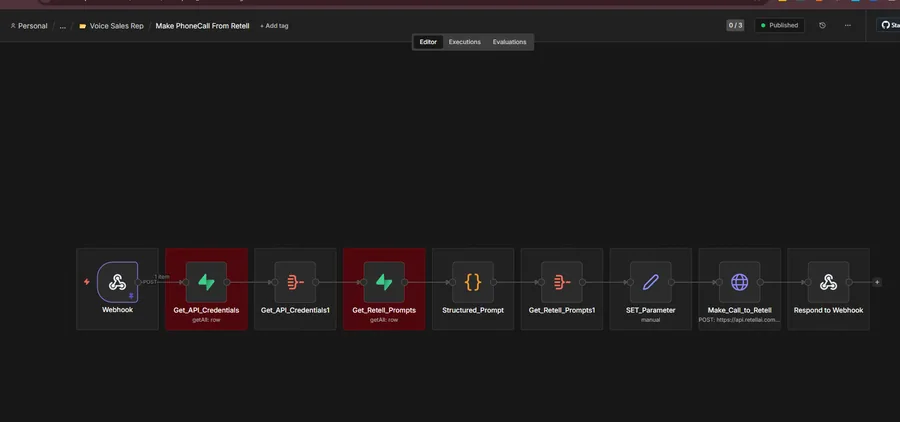Click the Structured_Prompt node label
The image size is (900, 422).
pyautogui.click(x=473, y=310)
